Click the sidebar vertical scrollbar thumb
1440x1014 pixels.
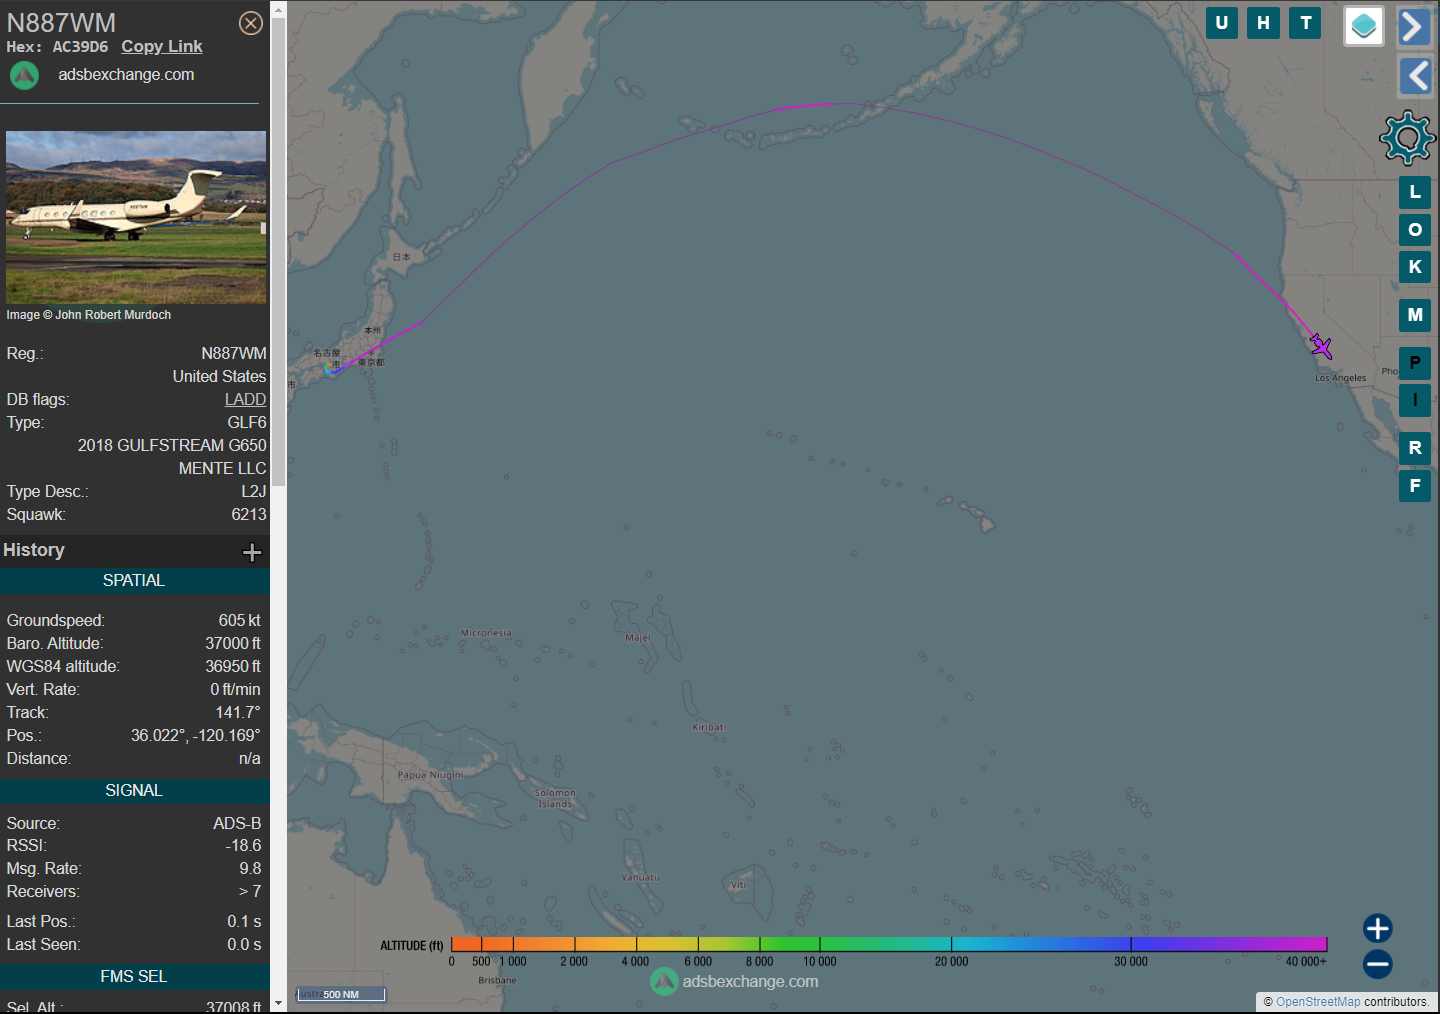279,252
